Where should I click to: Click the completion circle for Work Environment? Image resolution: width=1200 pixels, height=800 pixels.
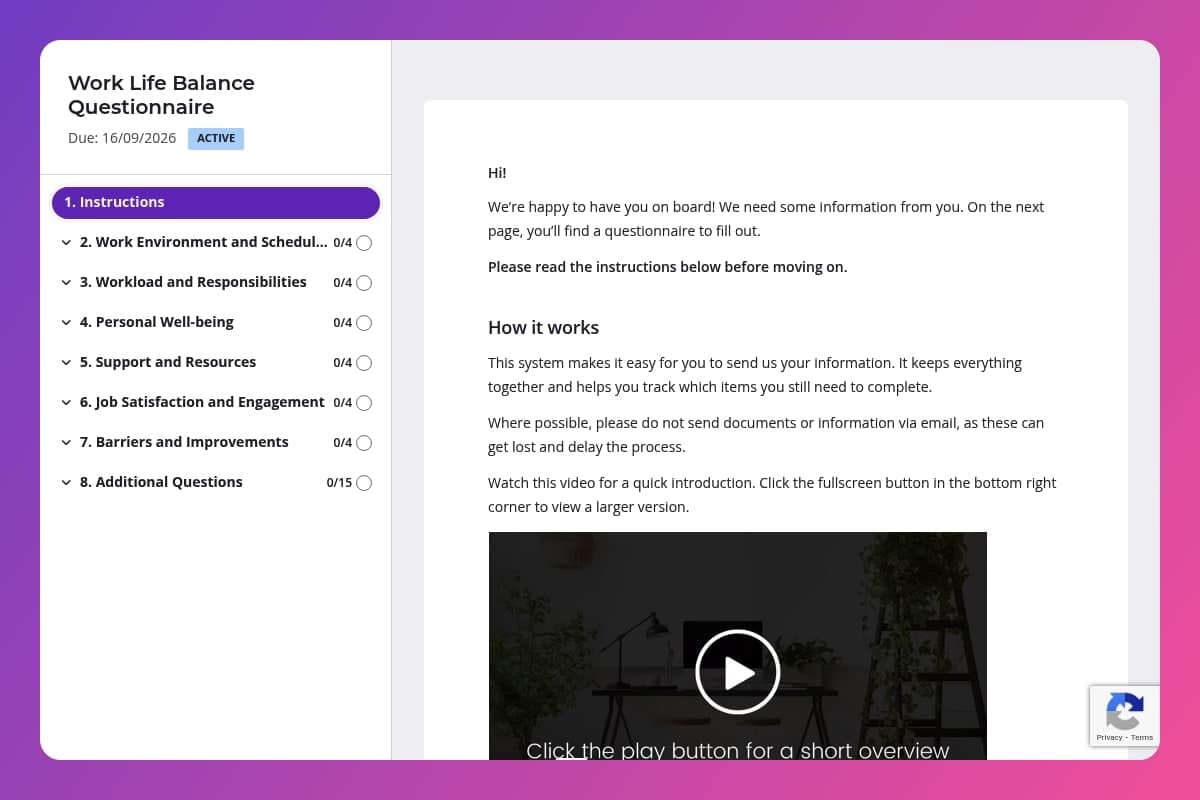(x=363, y=242)
